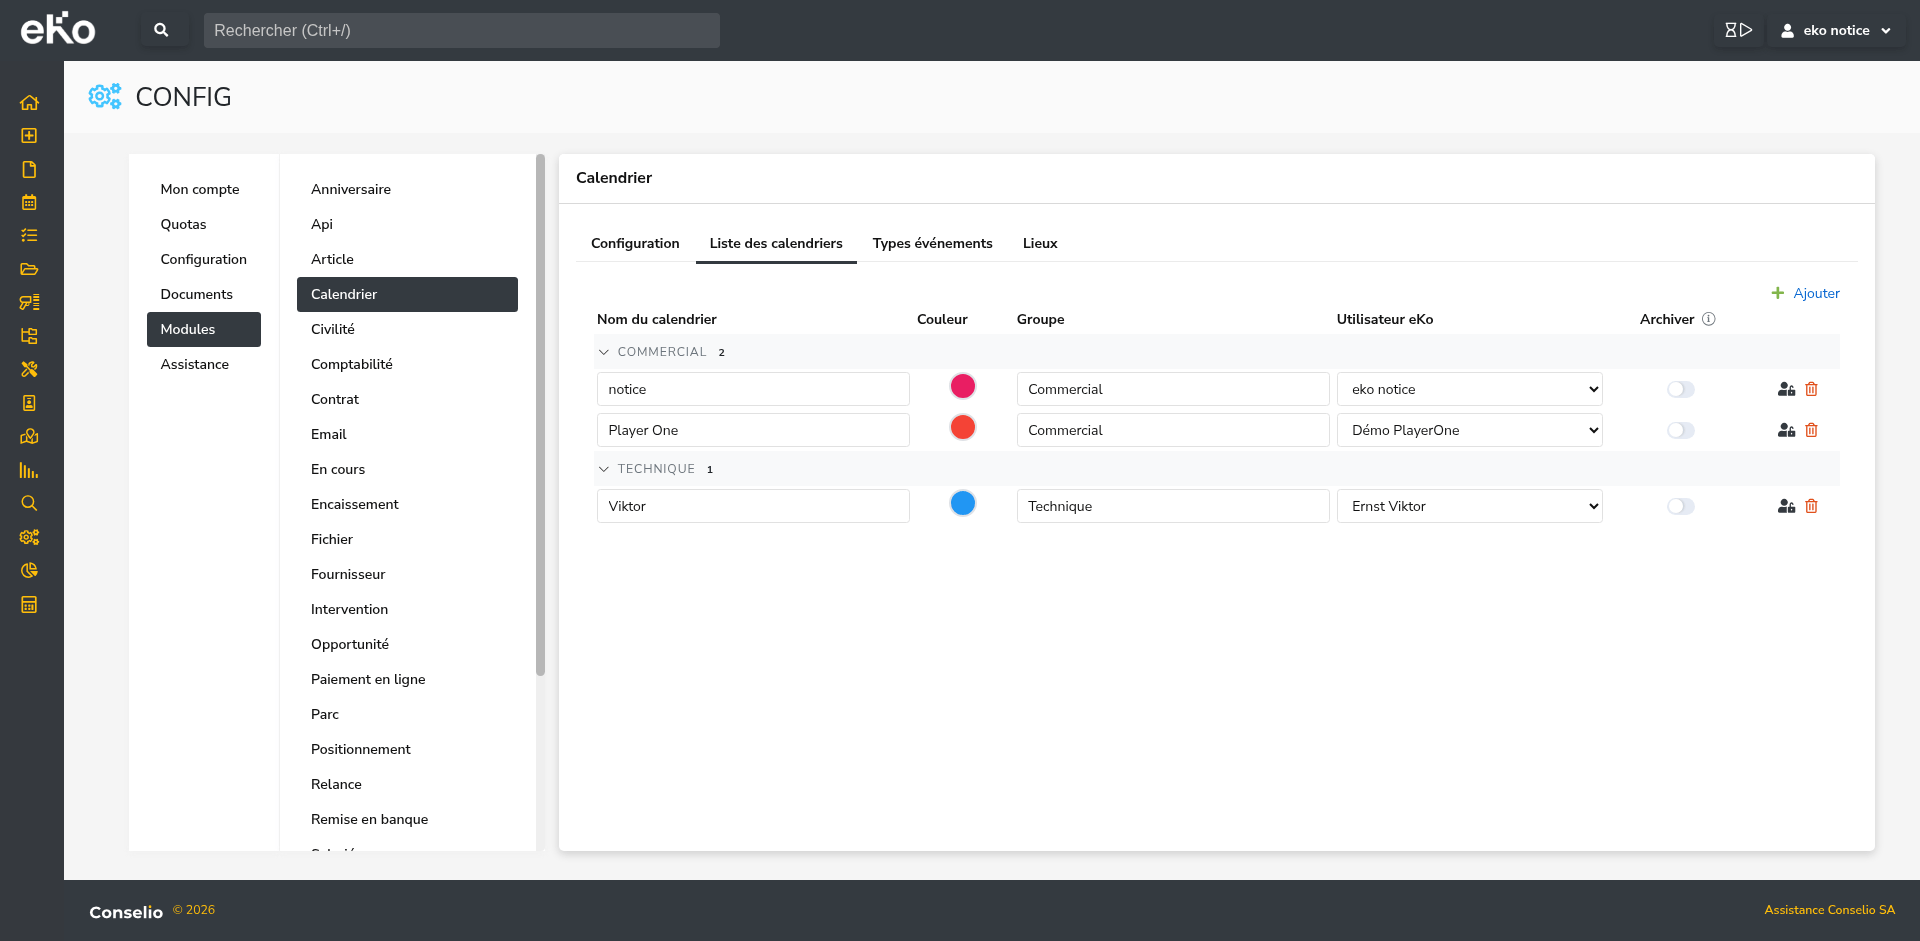Open the pie chart reports icon
This screenshot has width=1920, height=941.
pos(29,570)
